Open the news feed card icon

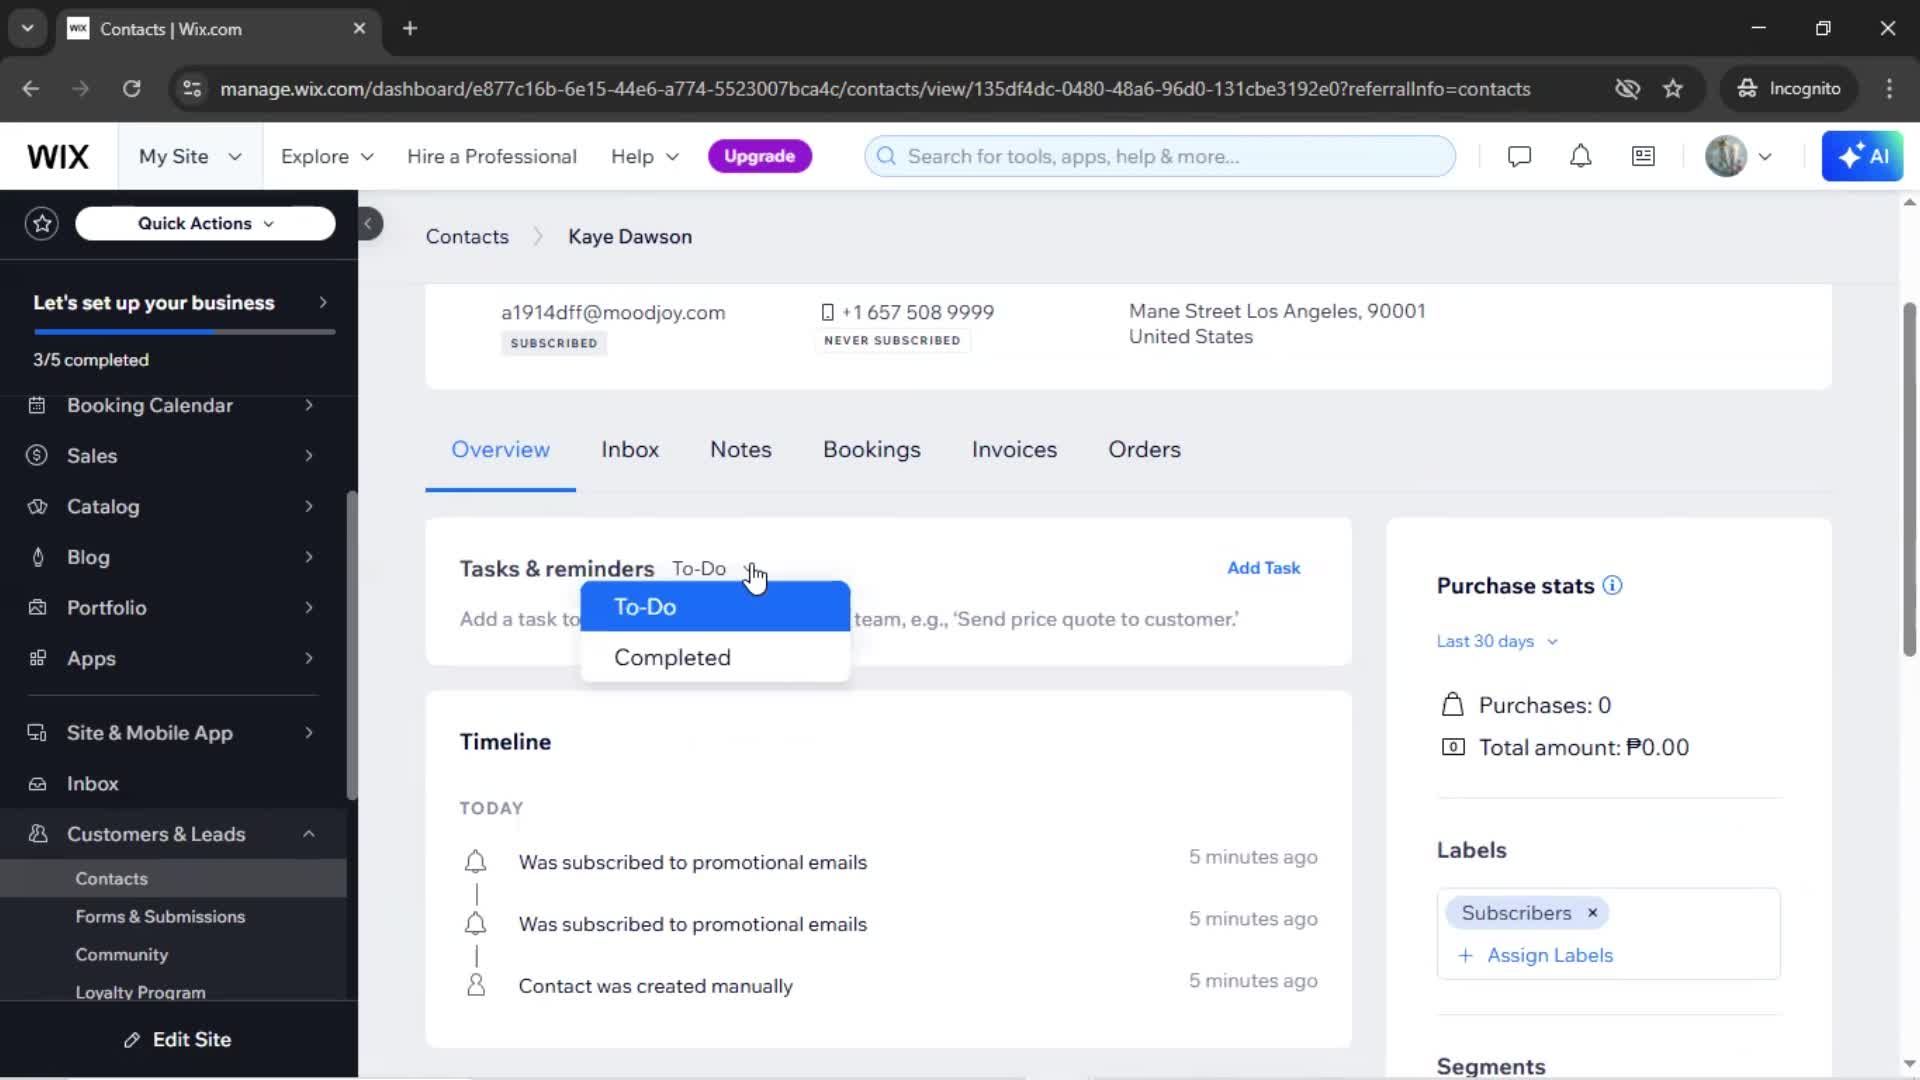pos(1643,156)
